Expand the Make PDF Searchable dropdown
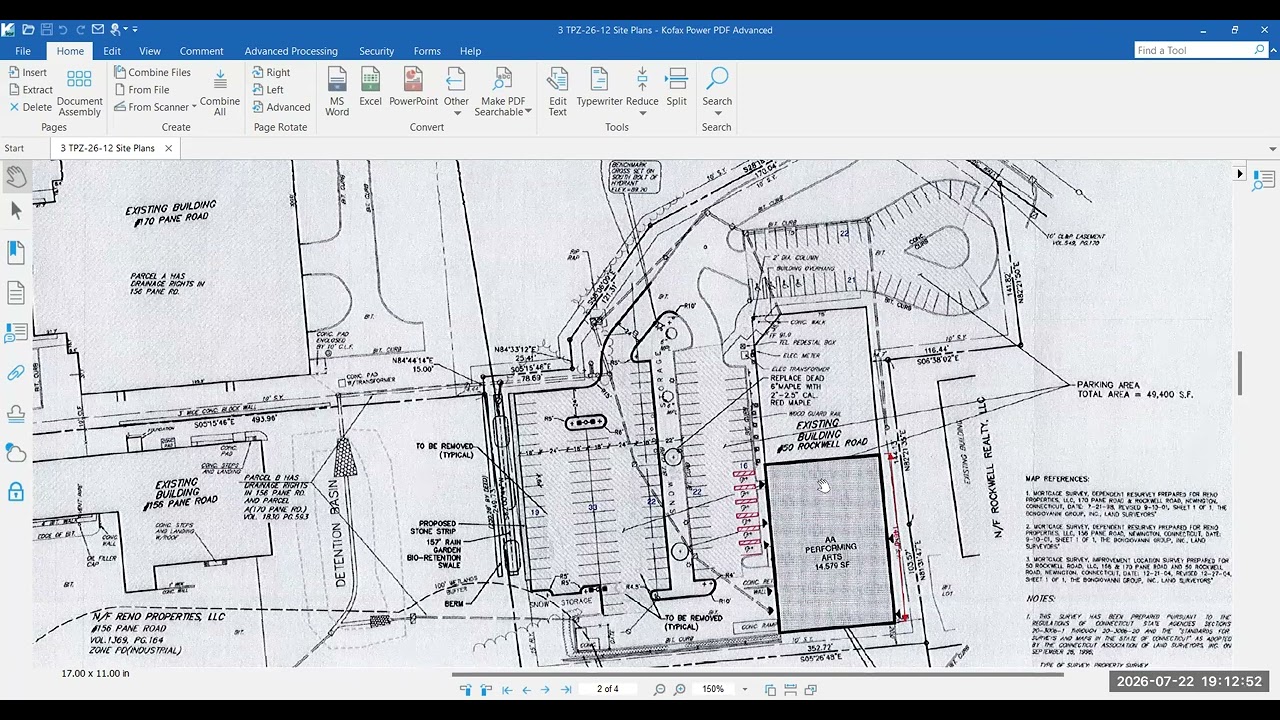Viewport: 1280px width, 720px height. [x=527, y=112]
